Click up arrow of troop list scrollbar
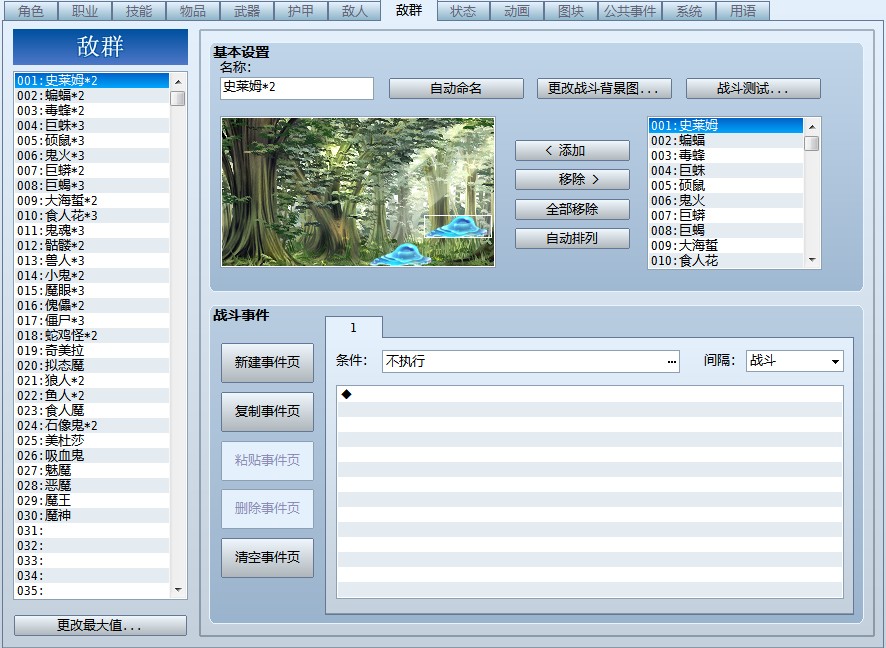Screen dimensions: 886x648 178,82
